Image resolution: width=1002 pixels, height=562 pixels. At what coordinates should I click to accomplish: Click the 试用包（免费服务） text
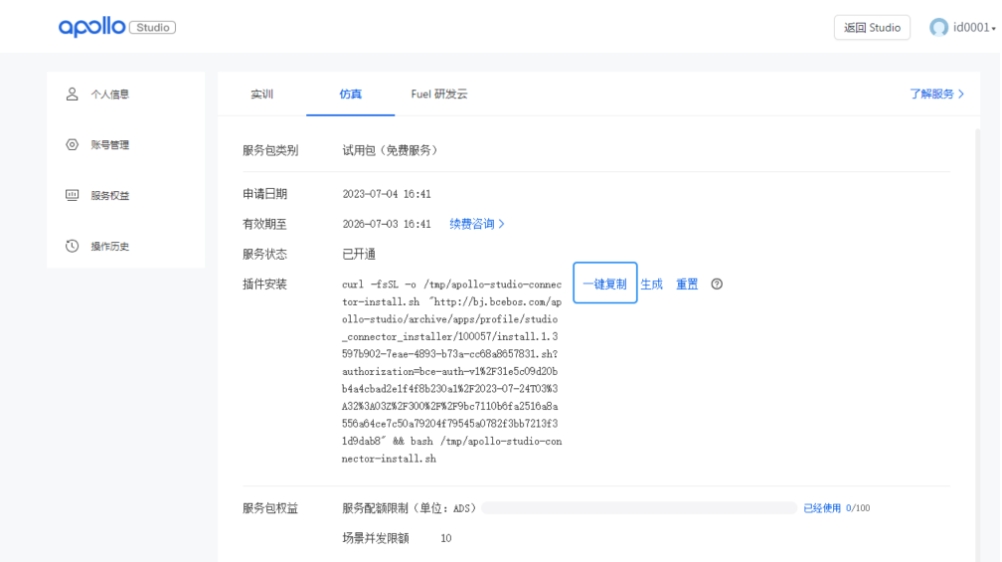(x=390, y=150)
